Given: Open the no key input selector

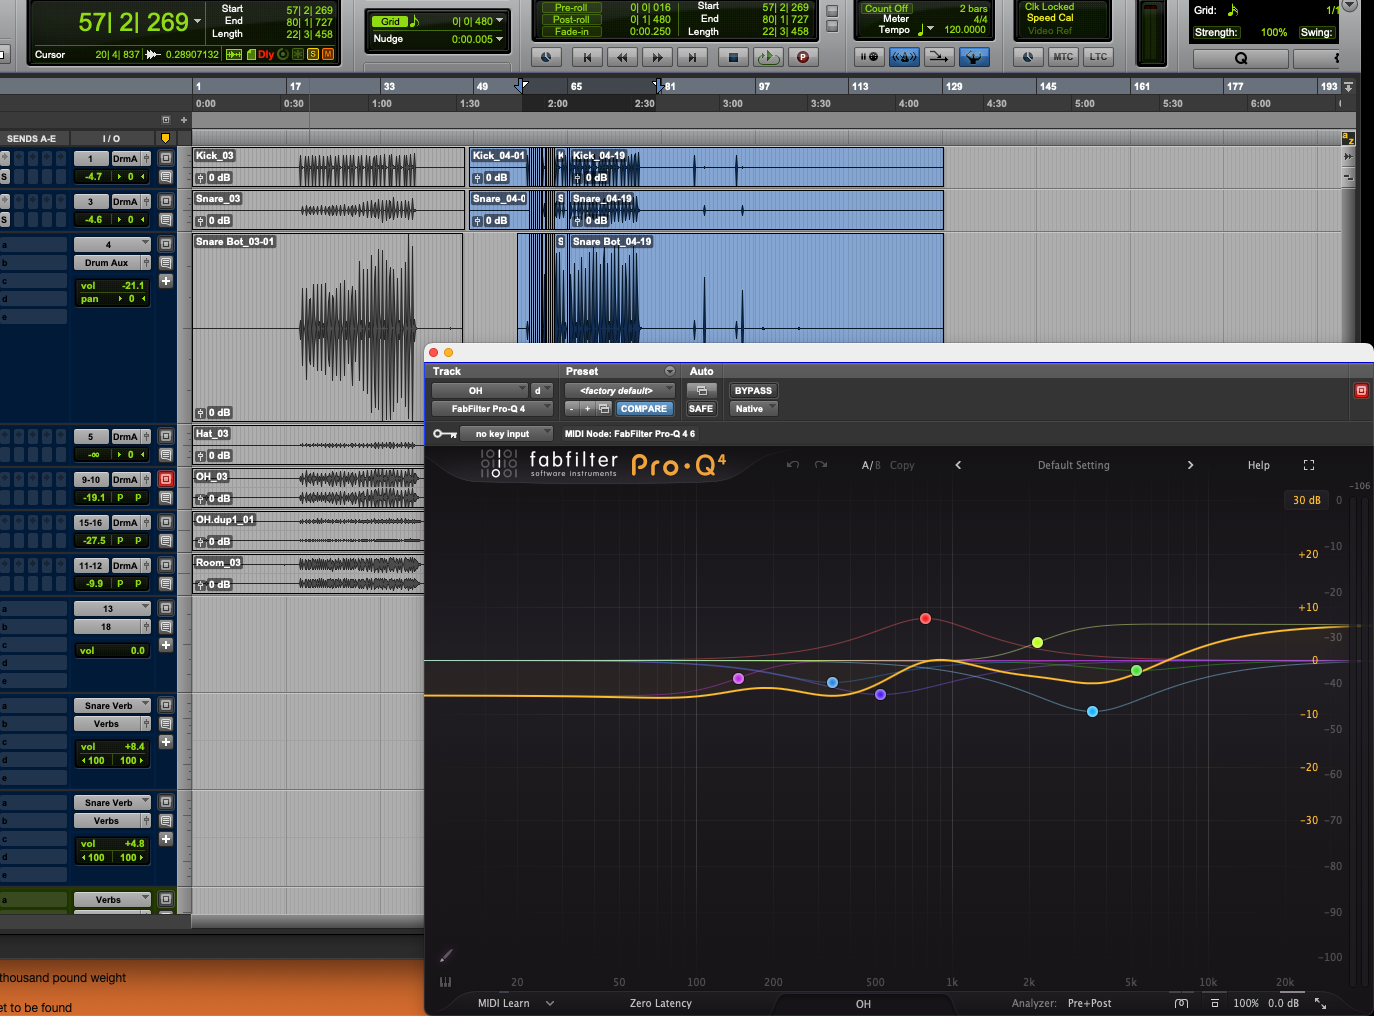Looking at the screenshot, I should click(x=506, y=434).
